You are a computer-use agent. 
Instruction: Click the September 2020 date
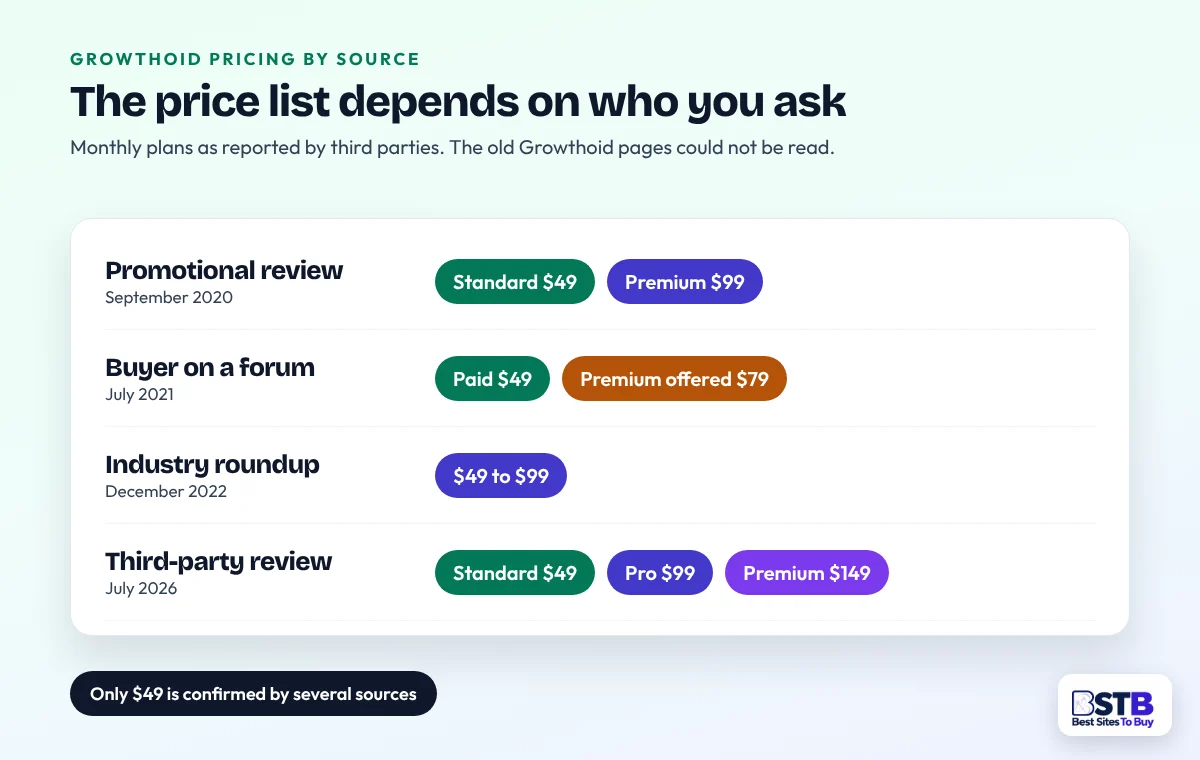[x=169, y=297]
